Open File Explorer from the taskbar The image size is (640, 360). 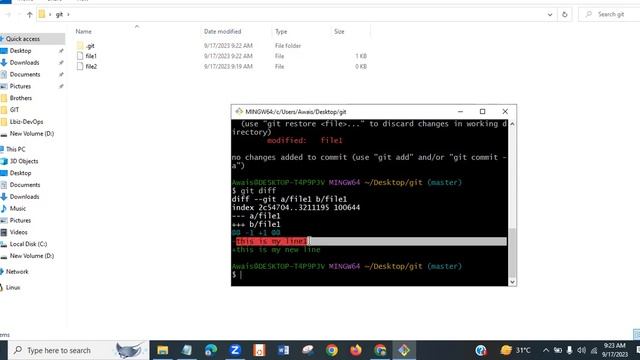click(x=162, y=350)
